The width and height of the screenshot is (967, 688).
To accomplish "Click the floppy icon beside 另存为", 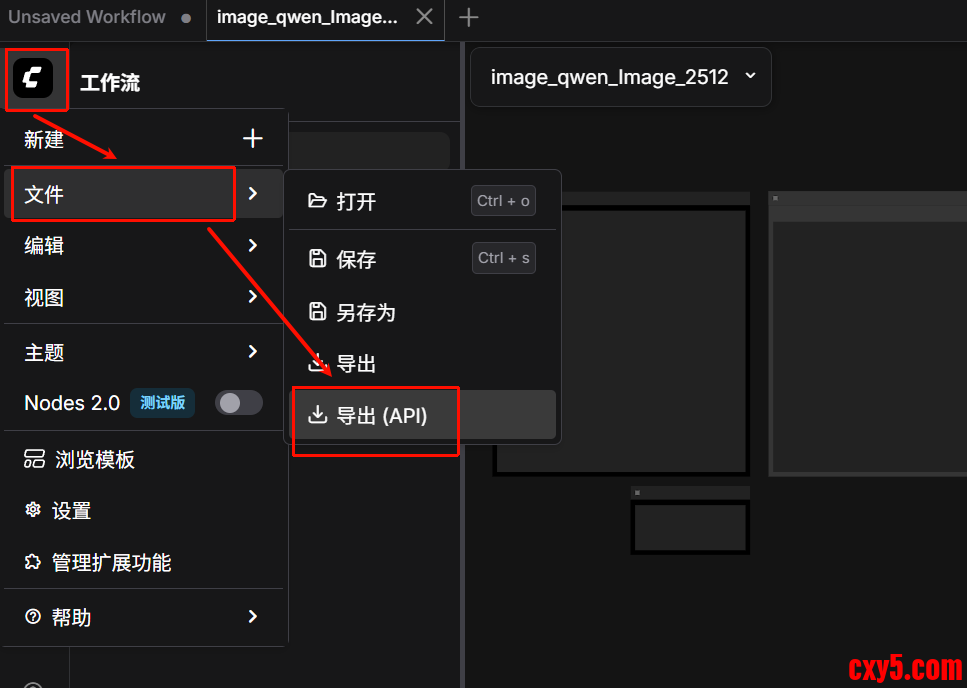I will [x=317, y=311].
